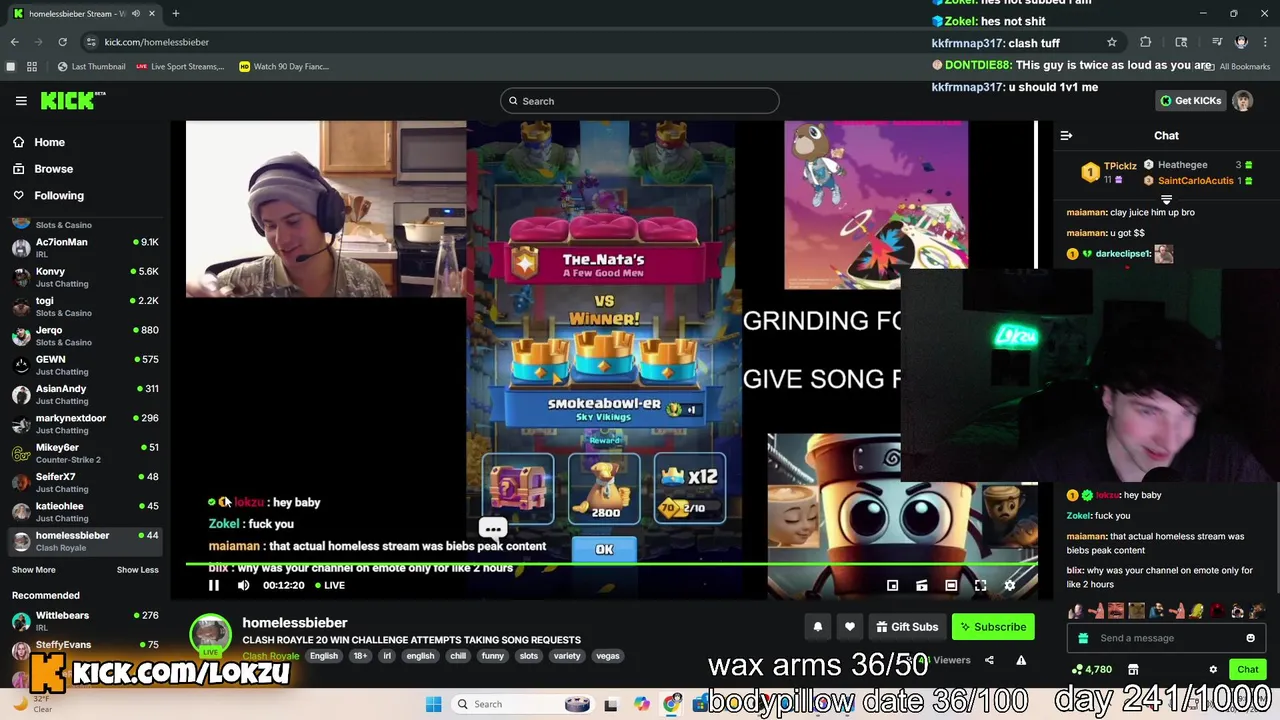1280x720 pixels.
Task: Share the stream via share icon
Action: (x=989, y=660)
